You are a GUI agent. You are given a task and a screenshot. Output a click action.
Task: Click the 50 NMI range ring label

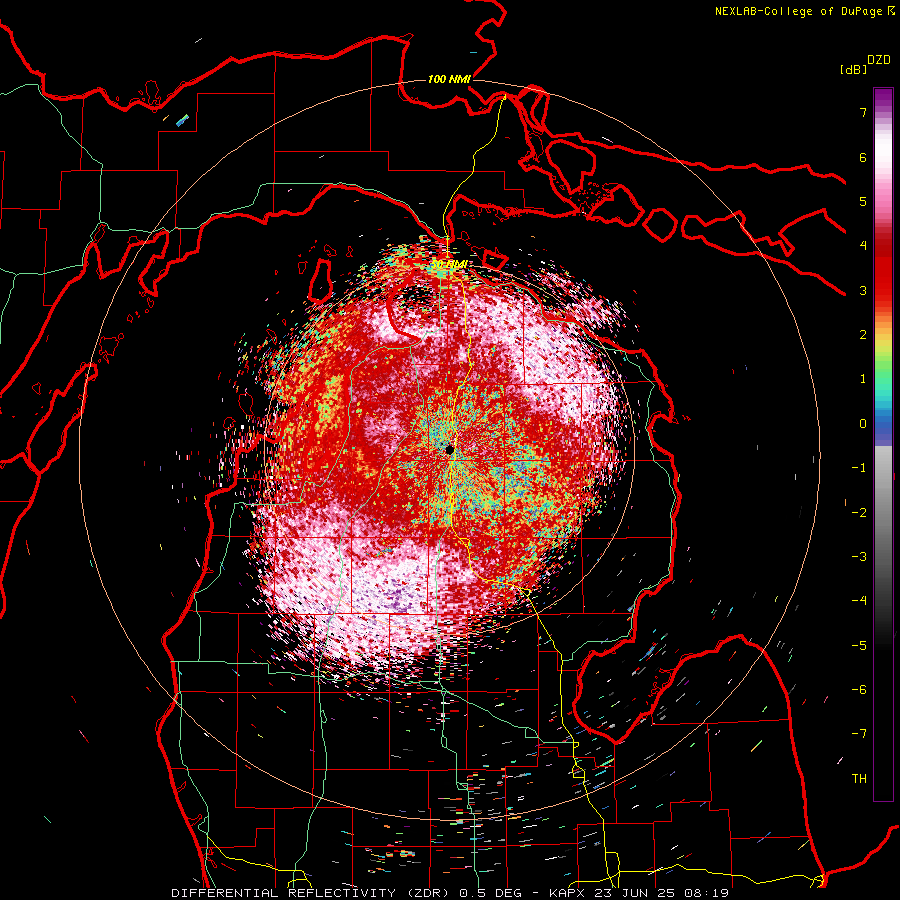tap(449, 265)
